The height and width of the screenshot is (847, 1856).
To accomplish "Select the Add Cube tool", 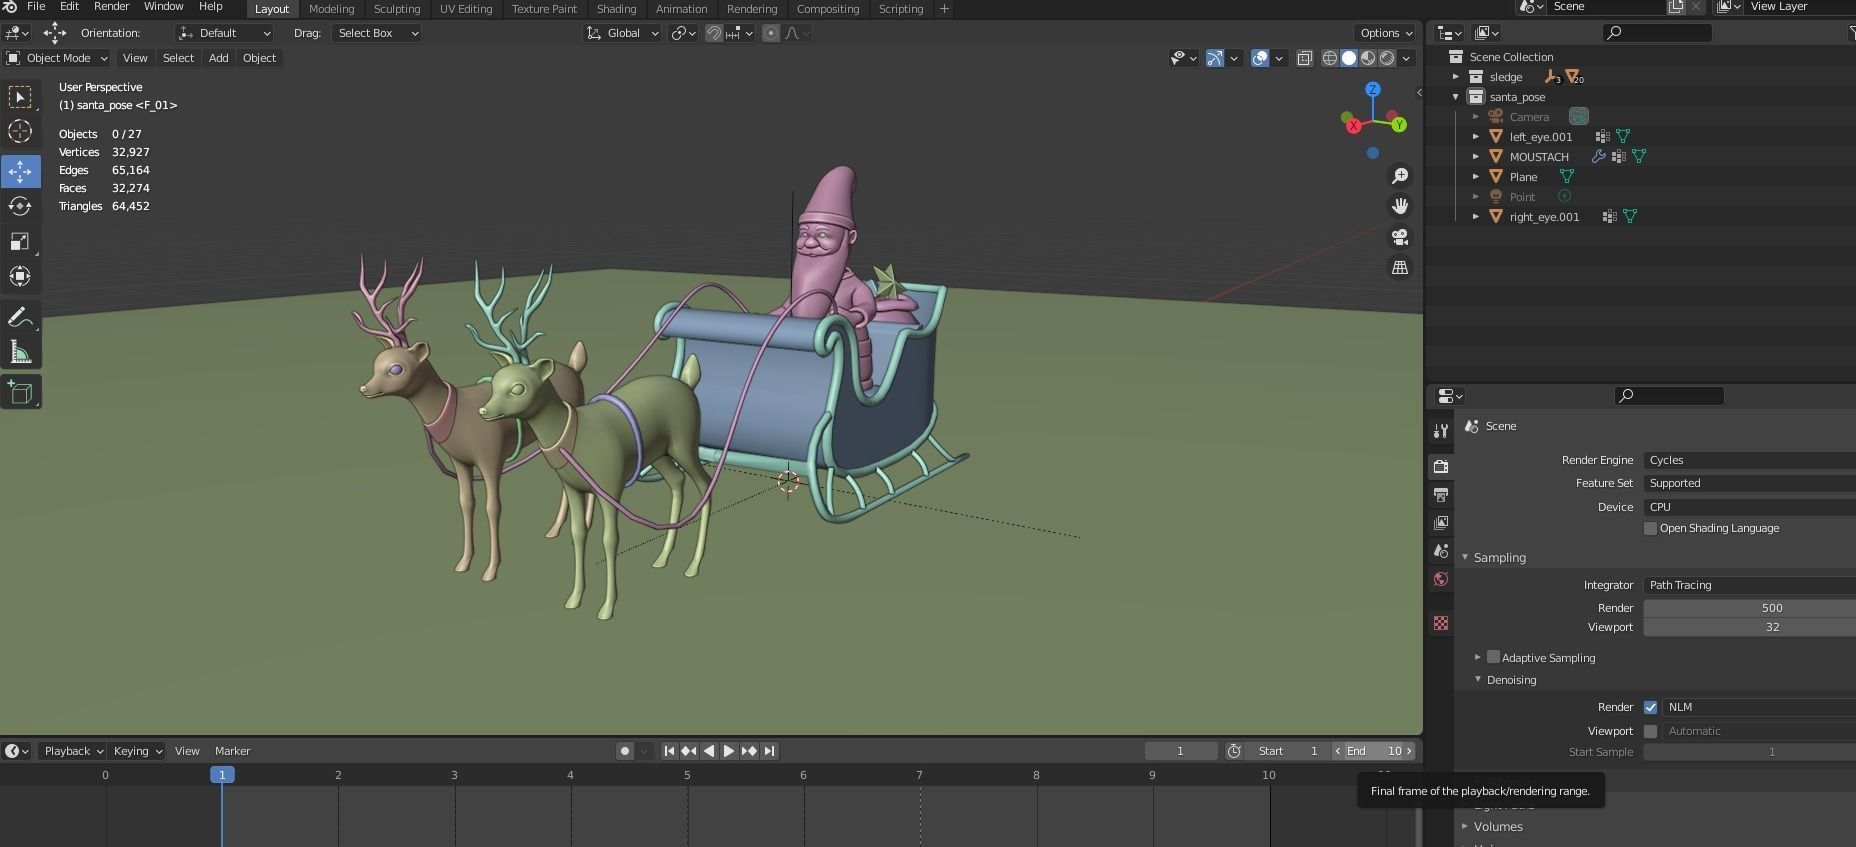I will [20, 392].
